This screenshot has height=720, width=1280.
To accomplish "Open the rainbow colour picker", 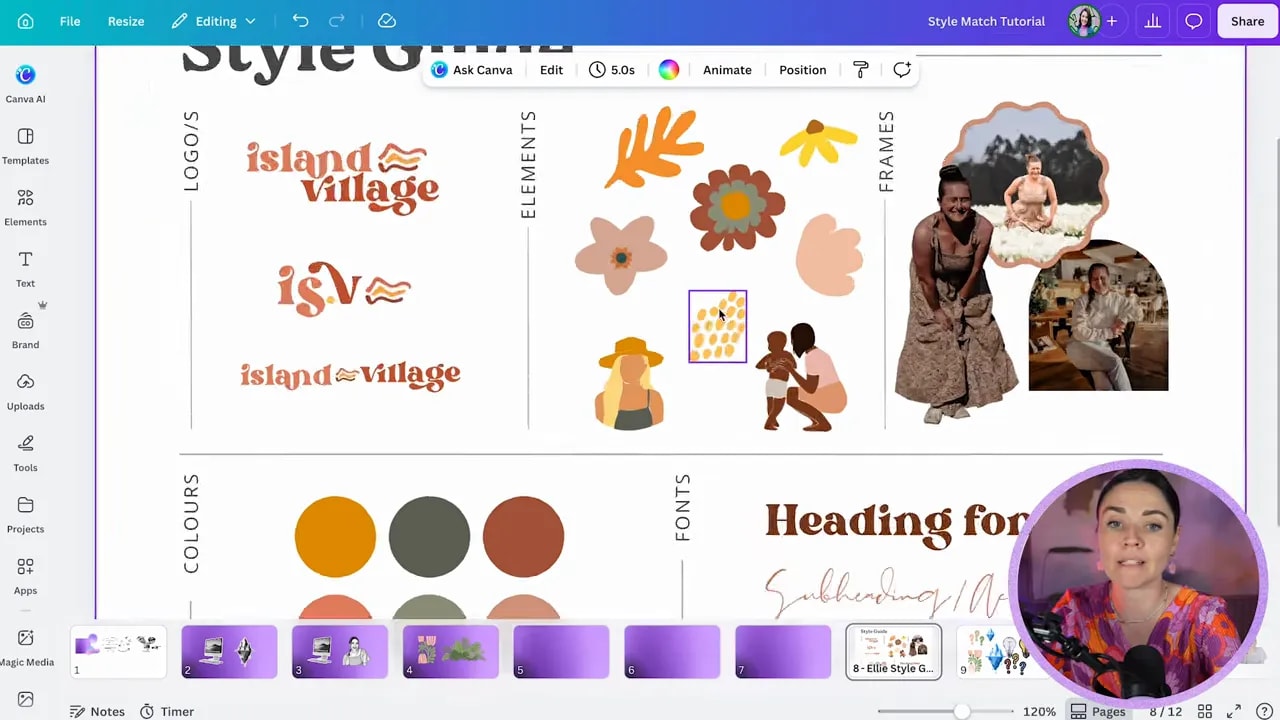I will [669, 70].
